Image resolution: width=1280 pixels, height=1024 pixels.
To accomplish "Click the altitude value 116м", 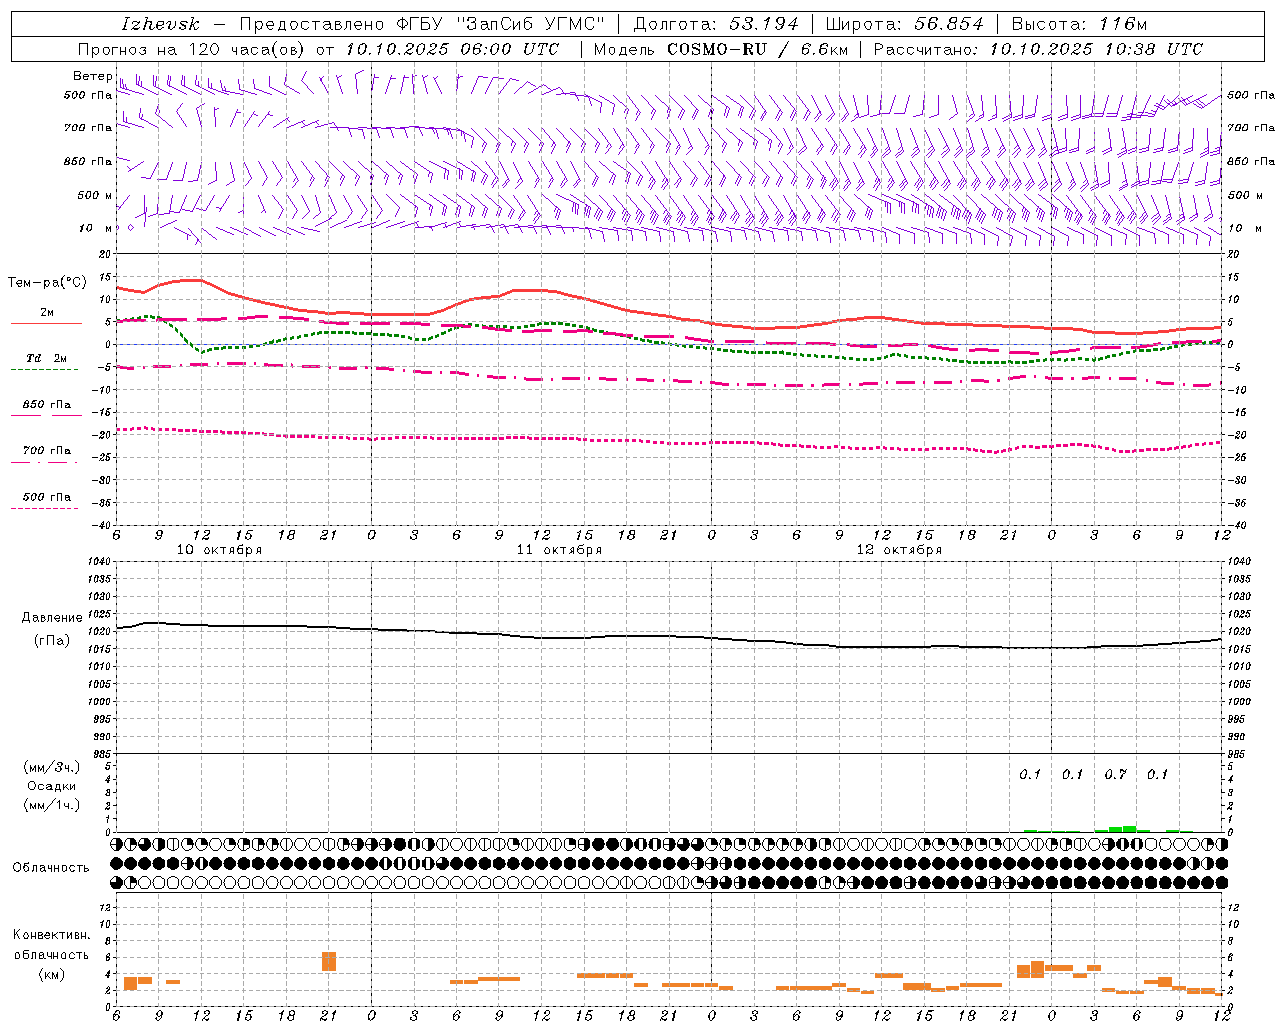I will click(1121, 24).
